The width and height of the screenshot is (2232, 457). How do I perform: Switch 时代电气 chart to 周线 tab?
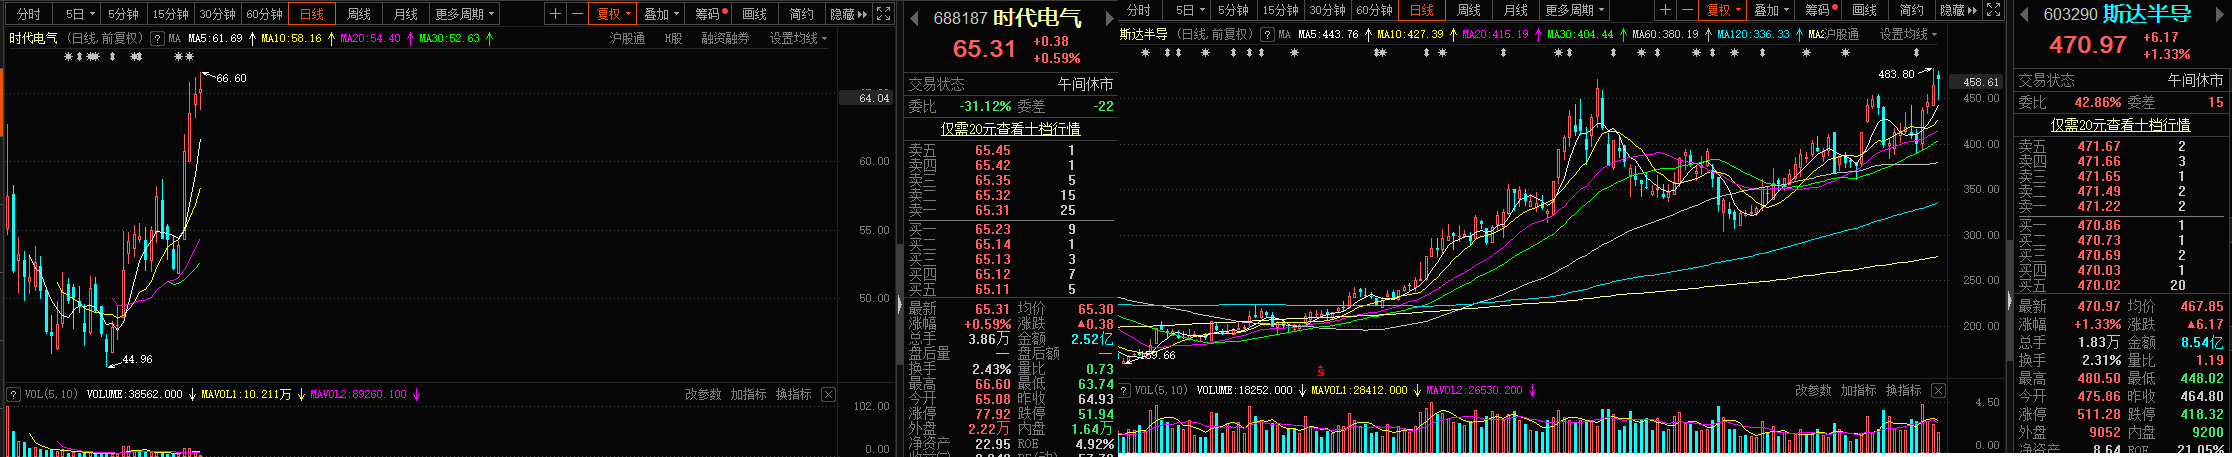click(x=359, y=13)
